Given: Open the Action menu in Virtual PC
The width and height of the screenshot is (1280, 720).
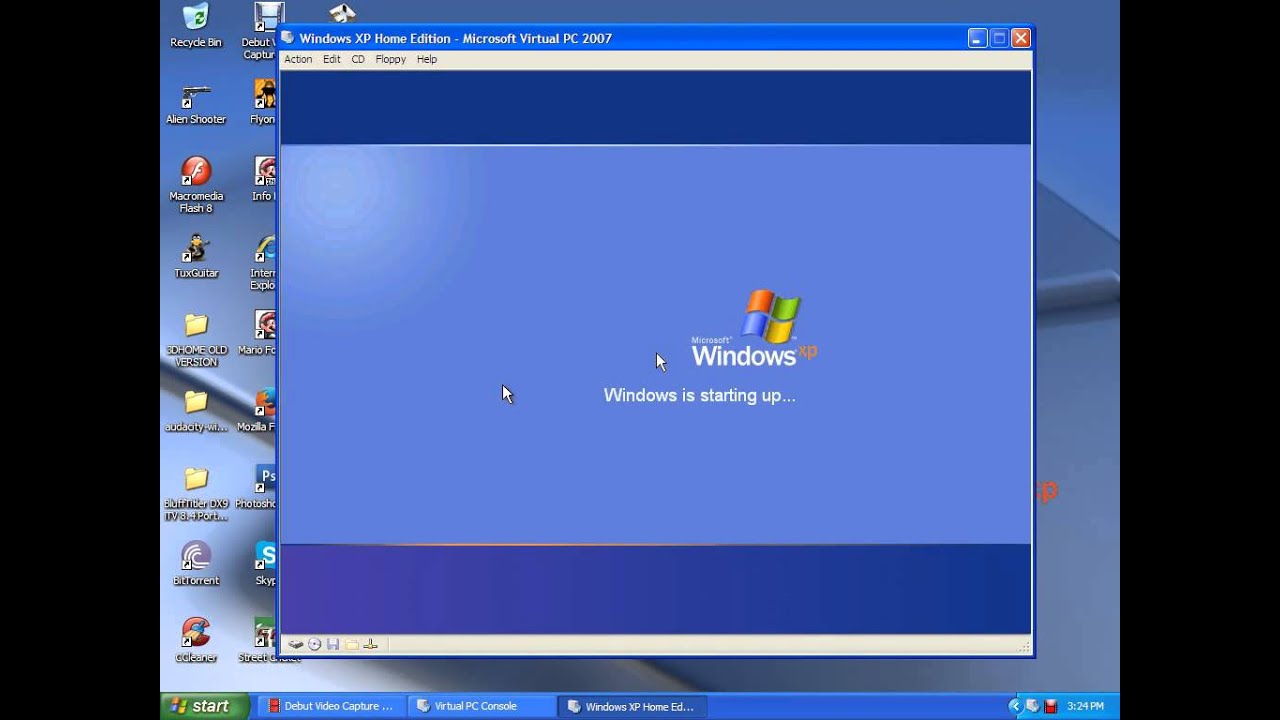Looking at the screenshot, I should 298,59.
